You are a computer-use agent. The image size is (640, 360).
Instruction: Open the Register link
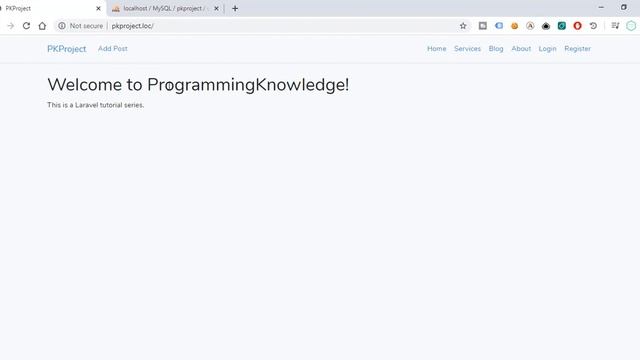578,49
